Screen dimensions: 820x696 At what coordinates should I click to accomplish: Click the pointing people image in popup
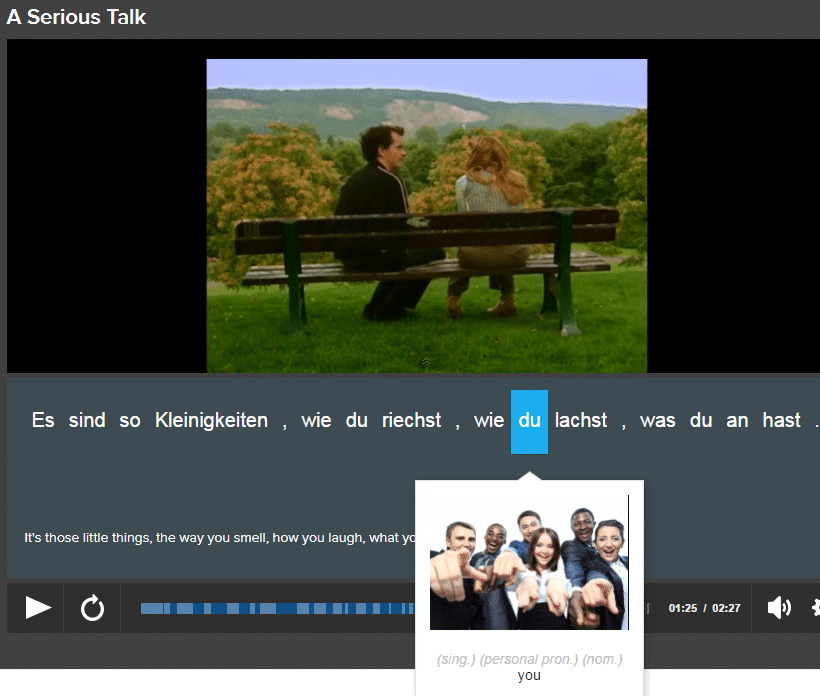tap(529, 562)
